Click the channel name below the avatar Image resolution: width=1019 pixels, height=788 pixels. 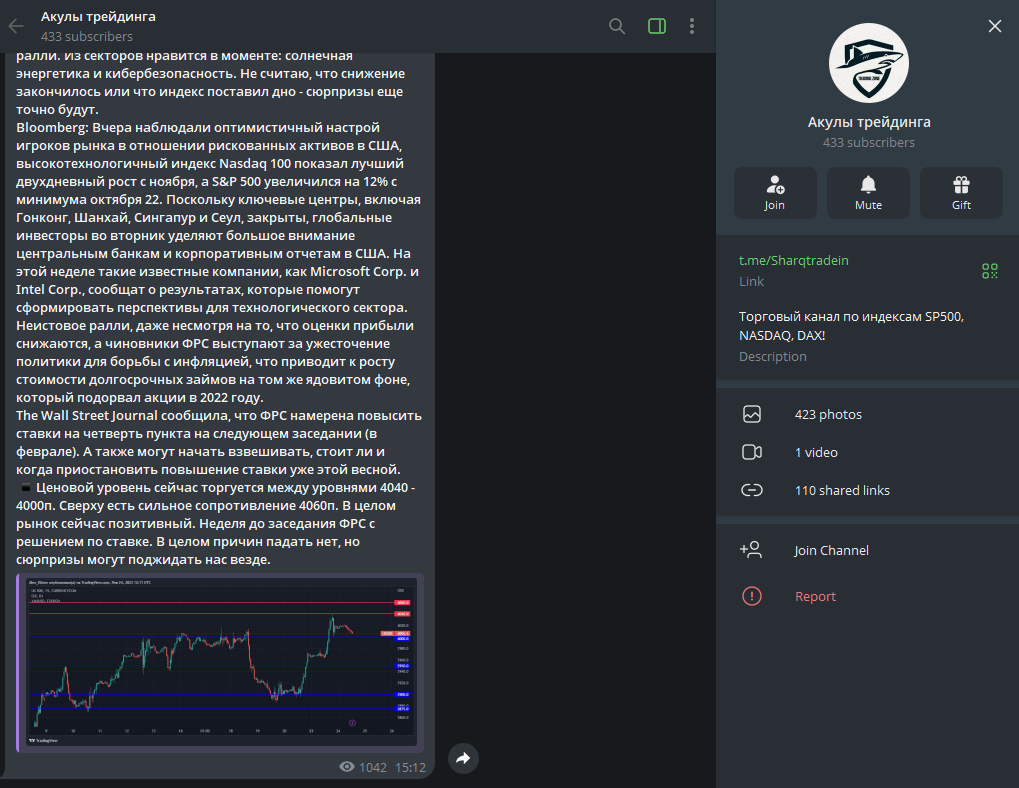click(x=869, y=122)
